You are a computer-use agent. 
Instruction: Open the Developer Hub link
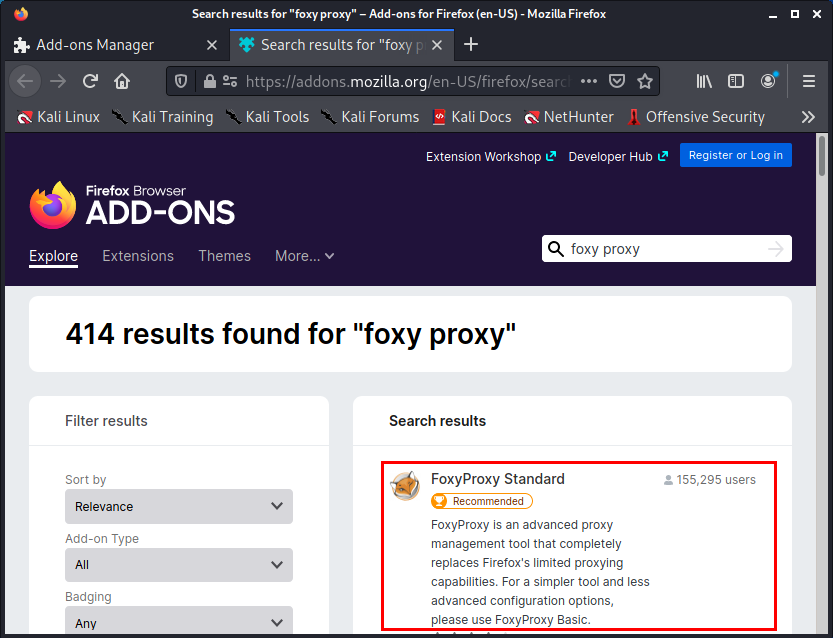click(x=618, y=157)
